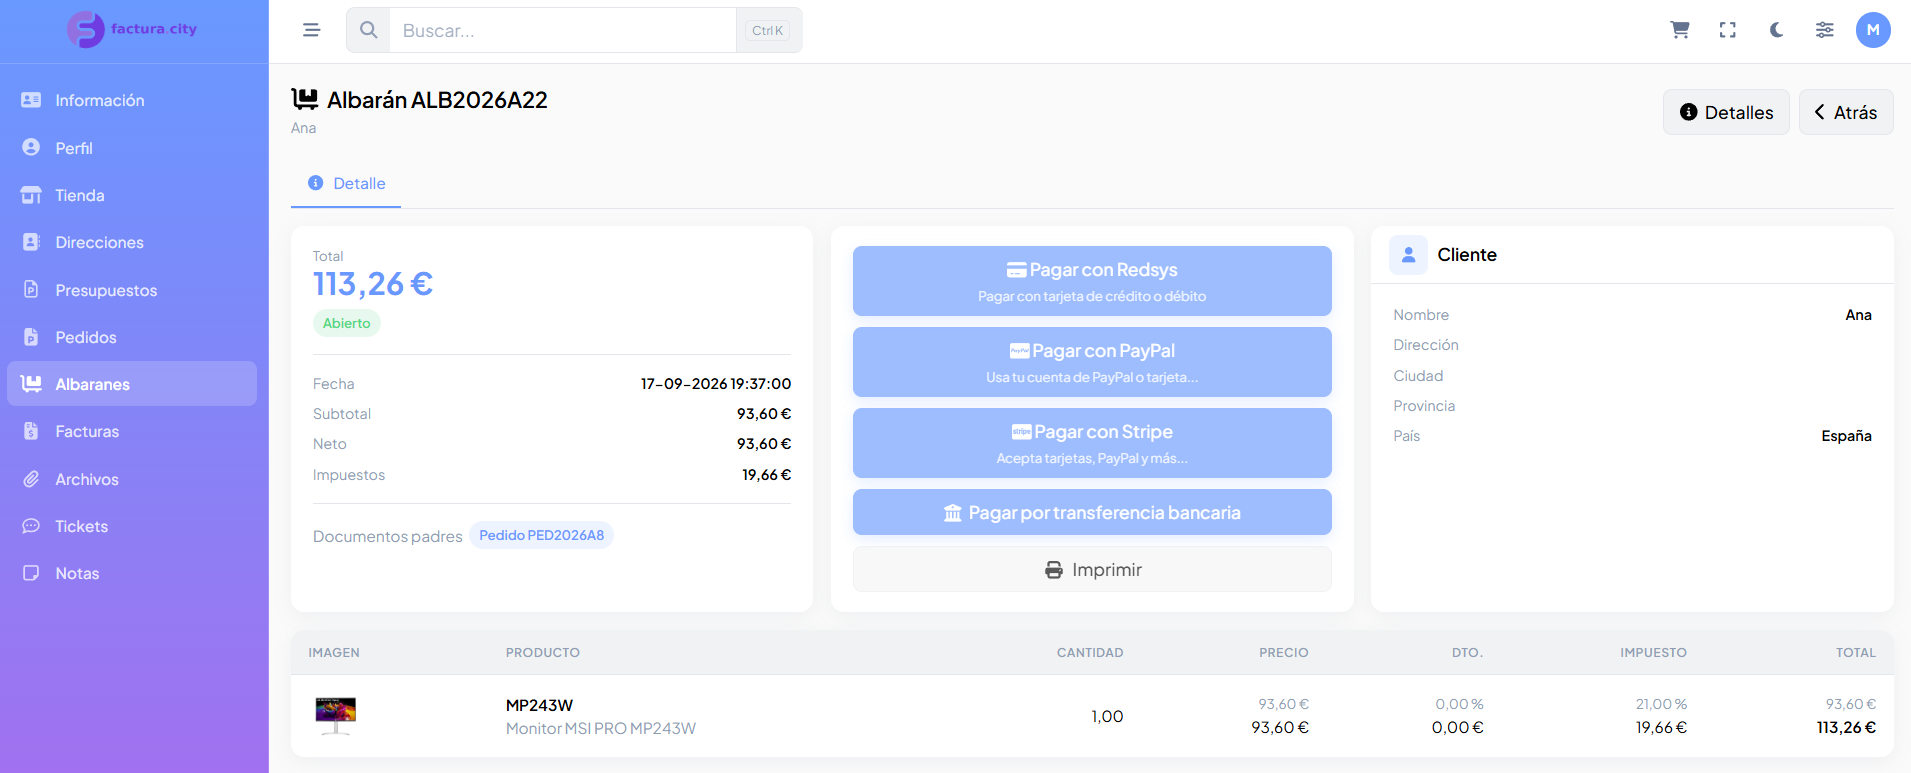Click the España country value
Viewport: 1911px width, 773px height.
[1846, 436]
